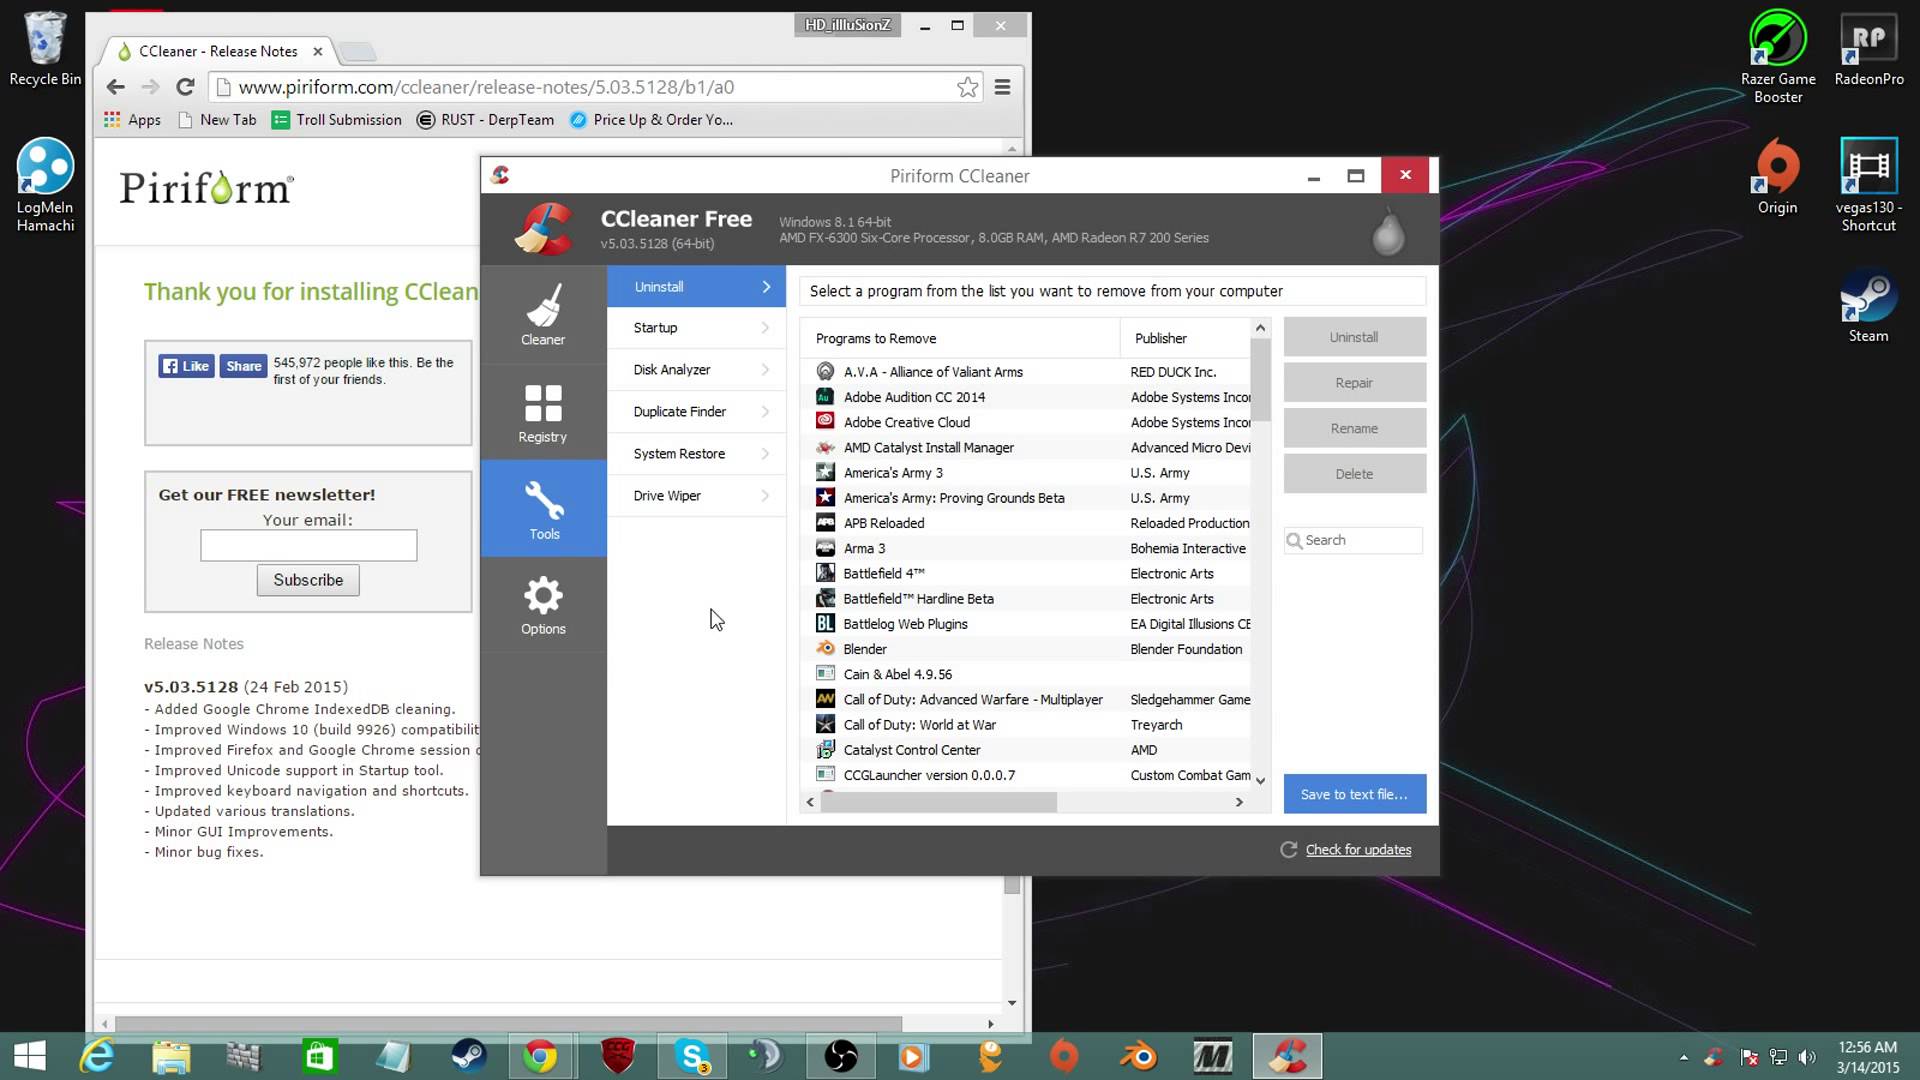Open Internet Explorer from the taskbar
Screen dimensions: 1920x1080
[x=97, y=1056]
